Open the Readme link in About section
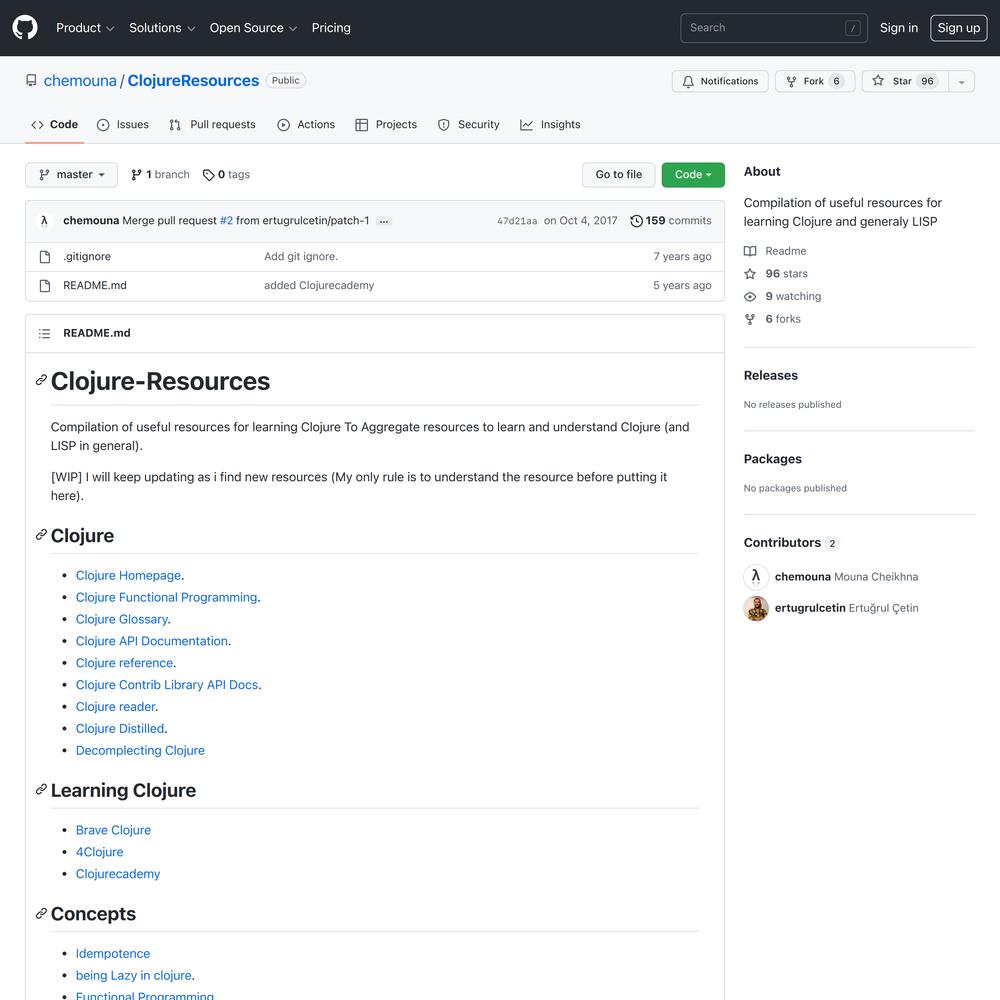 click(776, 251)
